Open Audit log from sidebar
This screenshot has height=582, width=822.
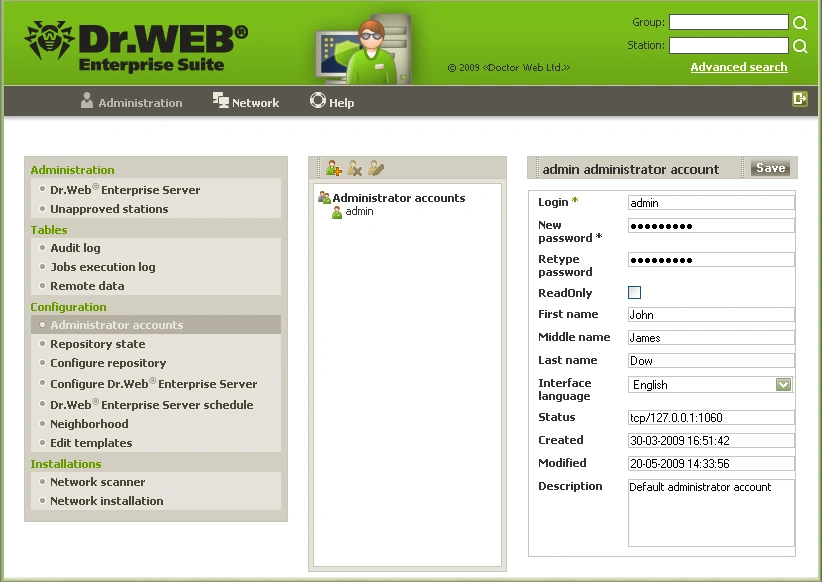[75, 248]
